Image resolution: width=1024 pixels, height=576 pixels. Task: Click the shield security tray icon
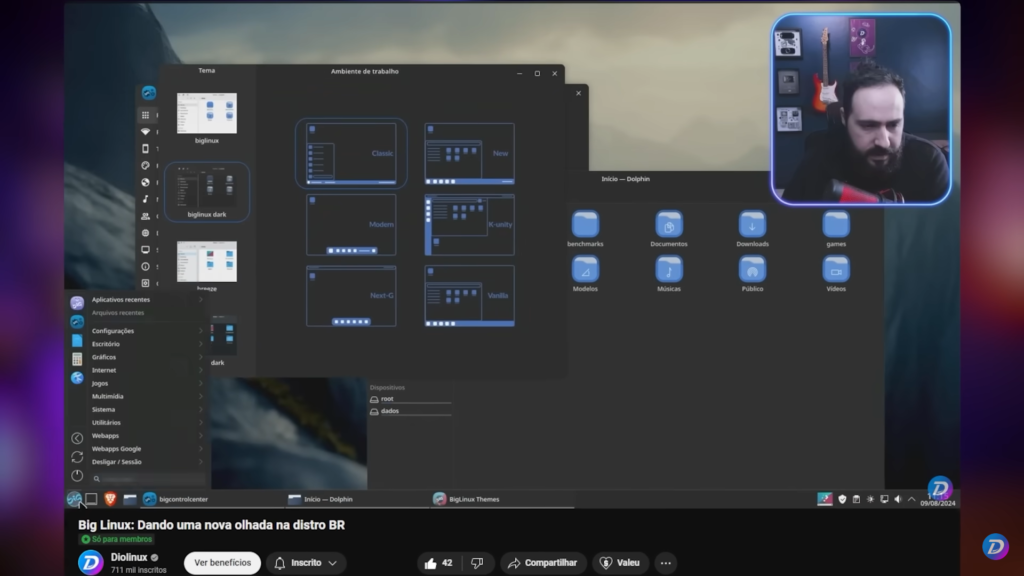pos(842,500)
